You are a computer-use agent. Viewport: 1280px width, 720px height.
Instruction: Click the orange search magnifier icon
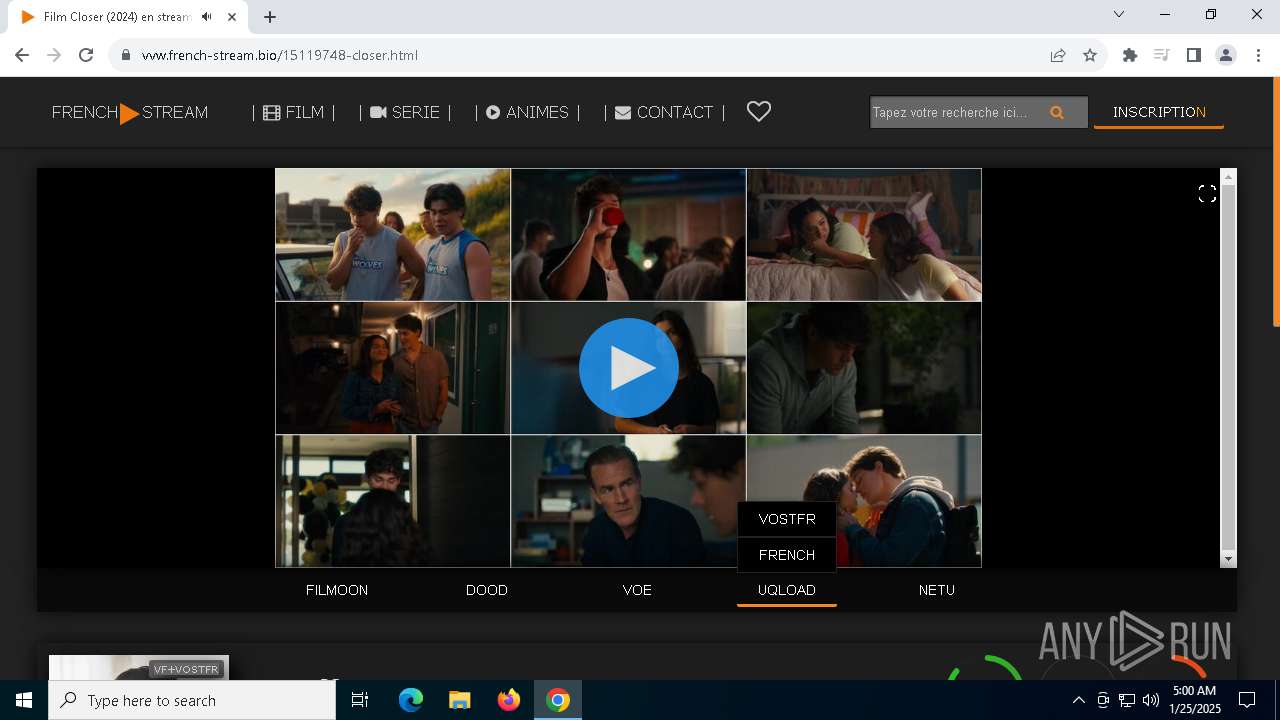[1057, 112]
